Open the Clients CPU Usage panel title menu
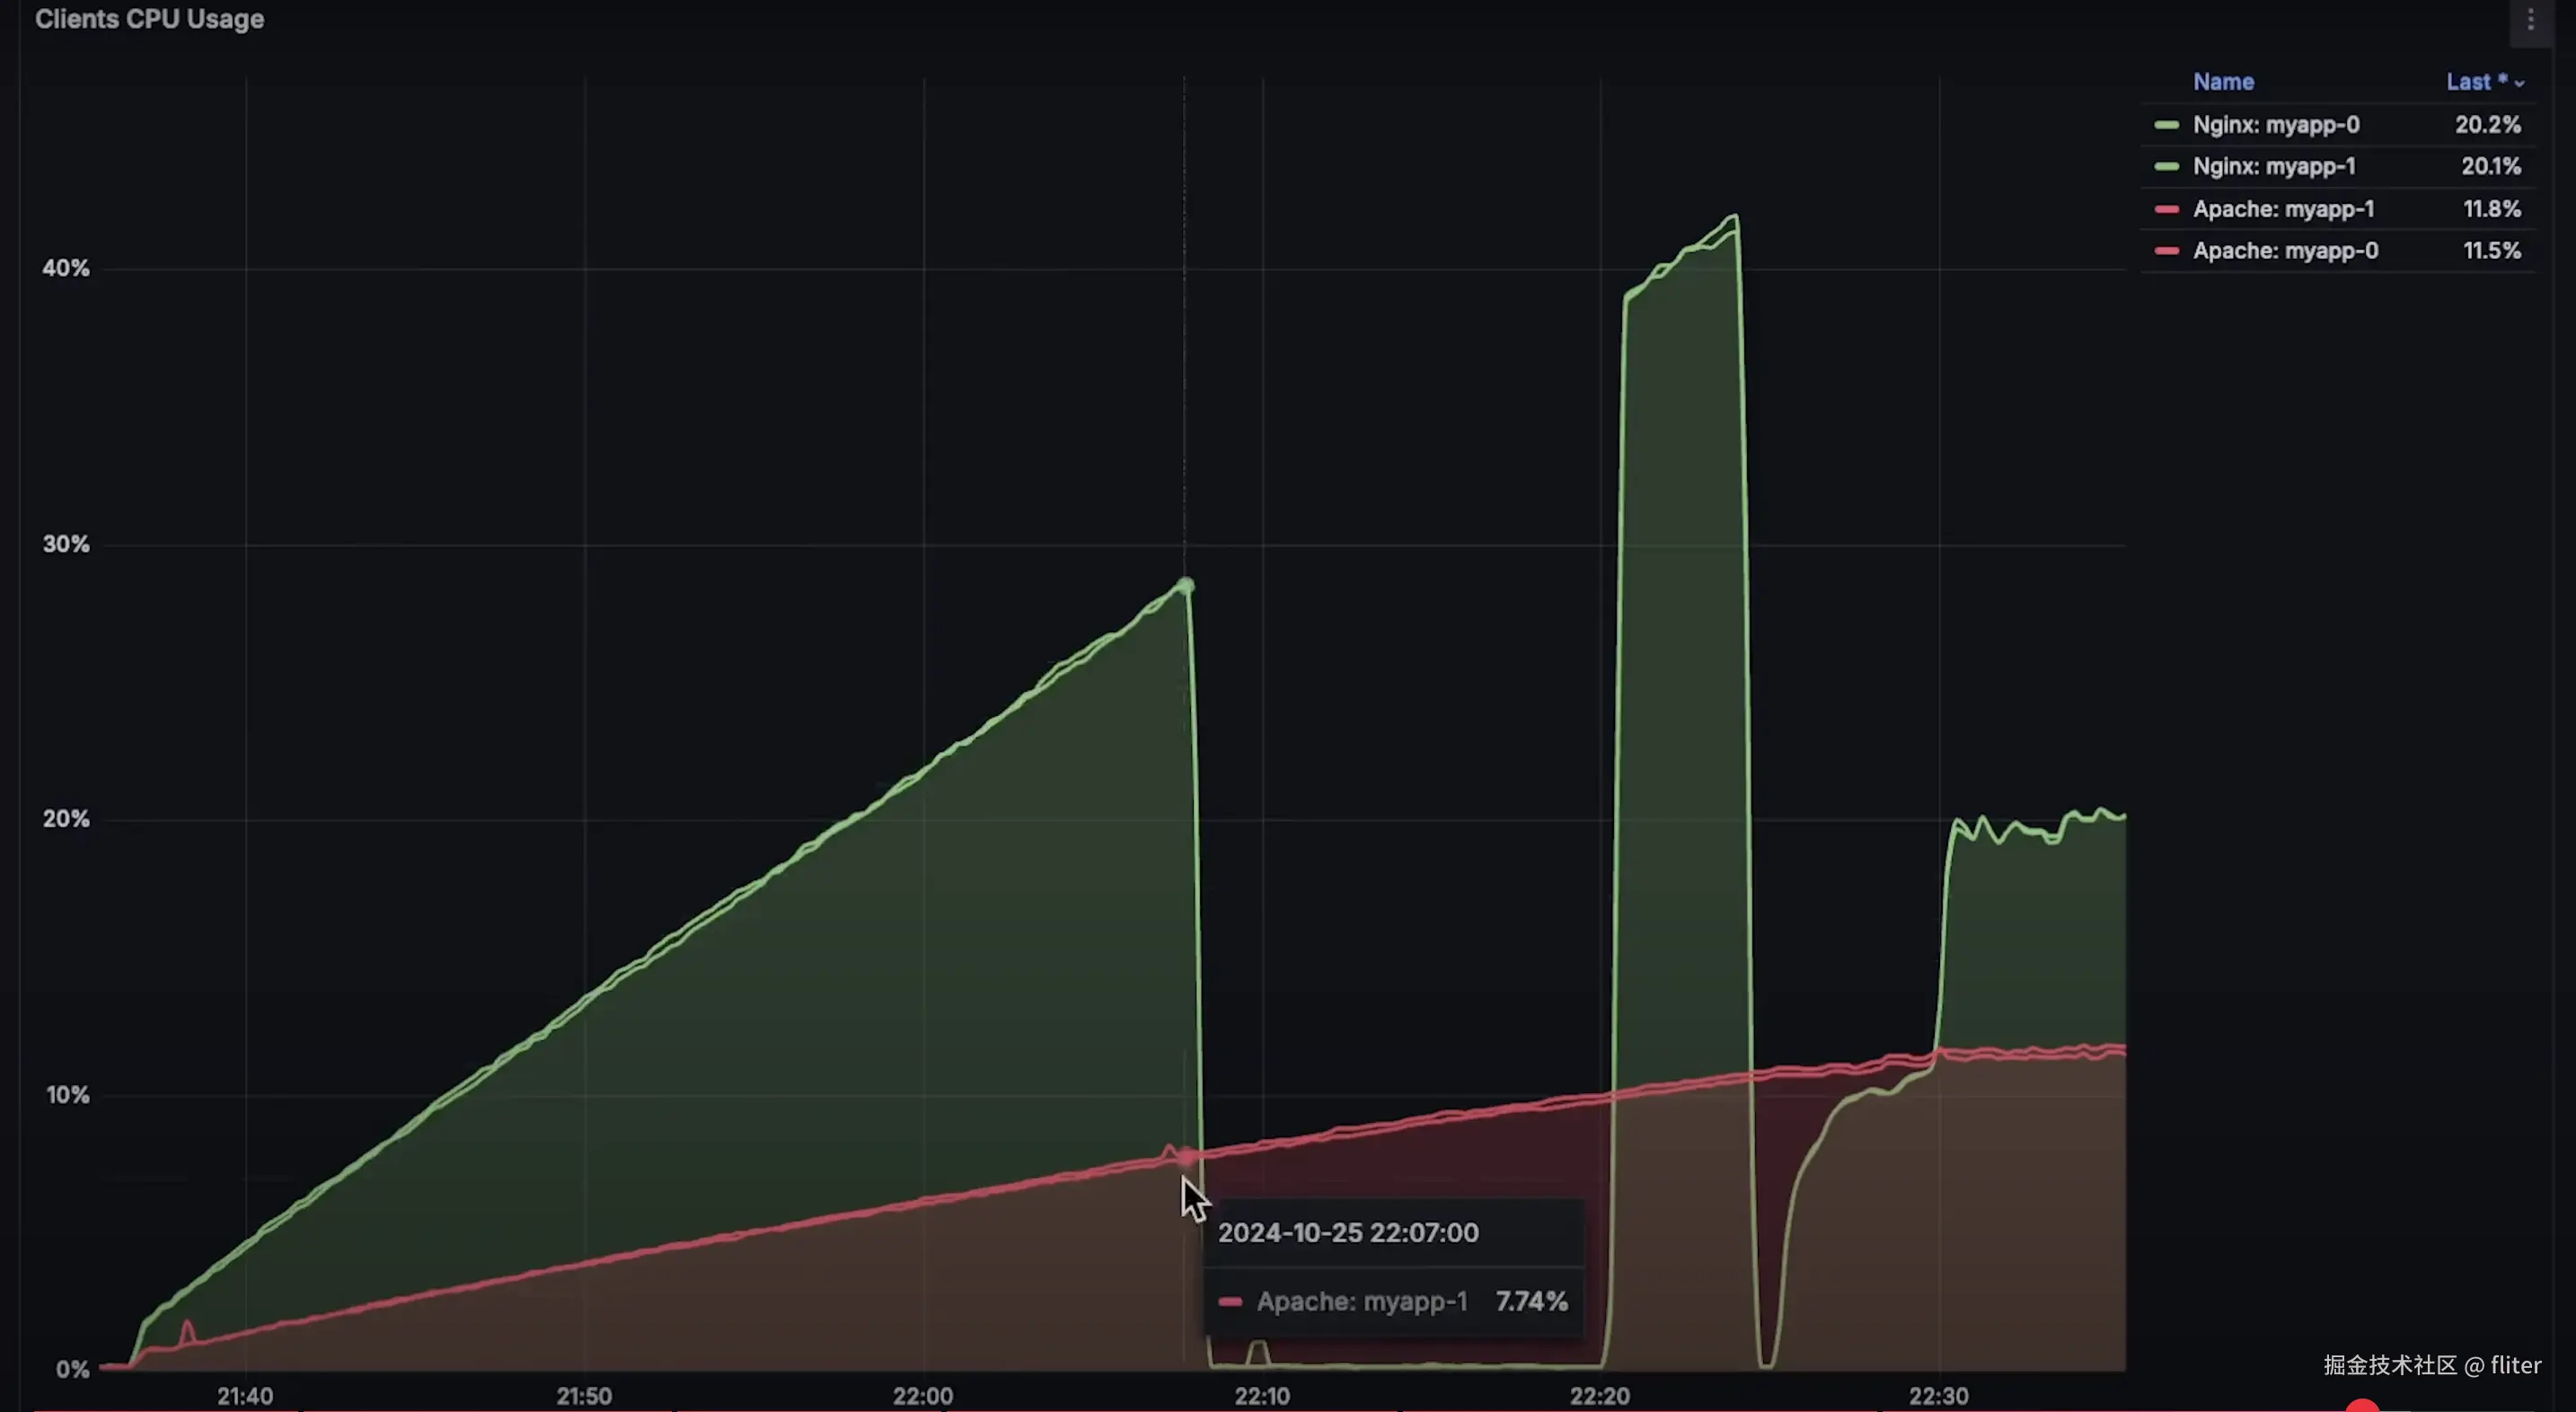 point(149,19)
